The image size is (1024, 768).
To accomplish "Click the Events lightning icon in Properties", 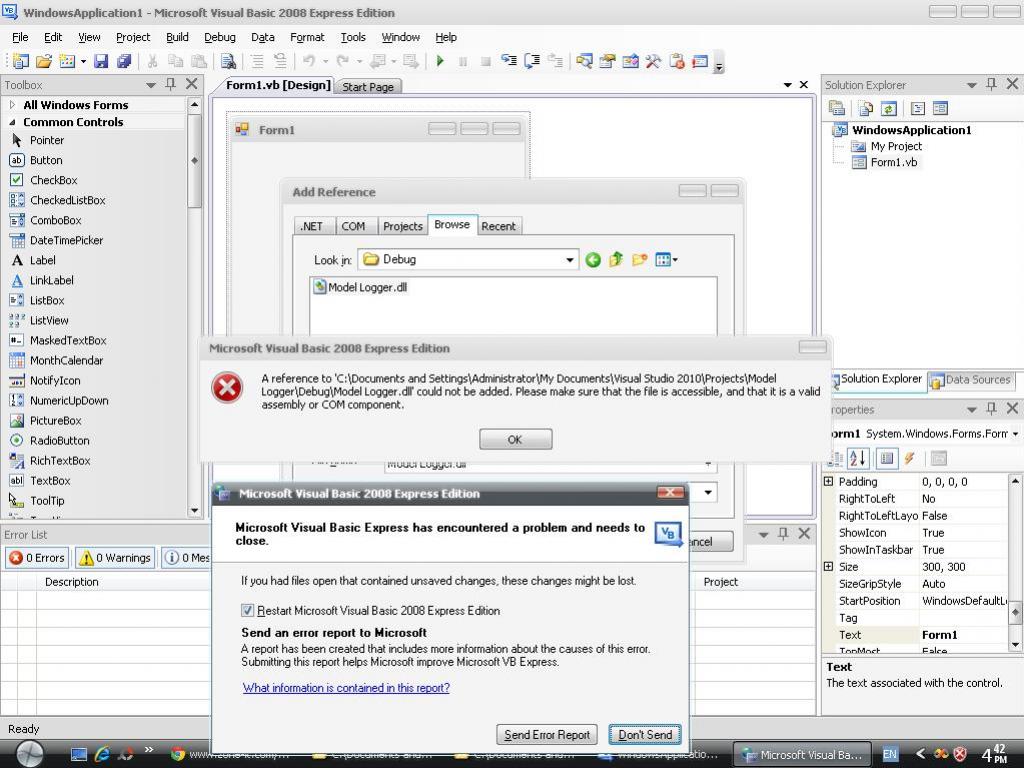I will pos(910,458).
